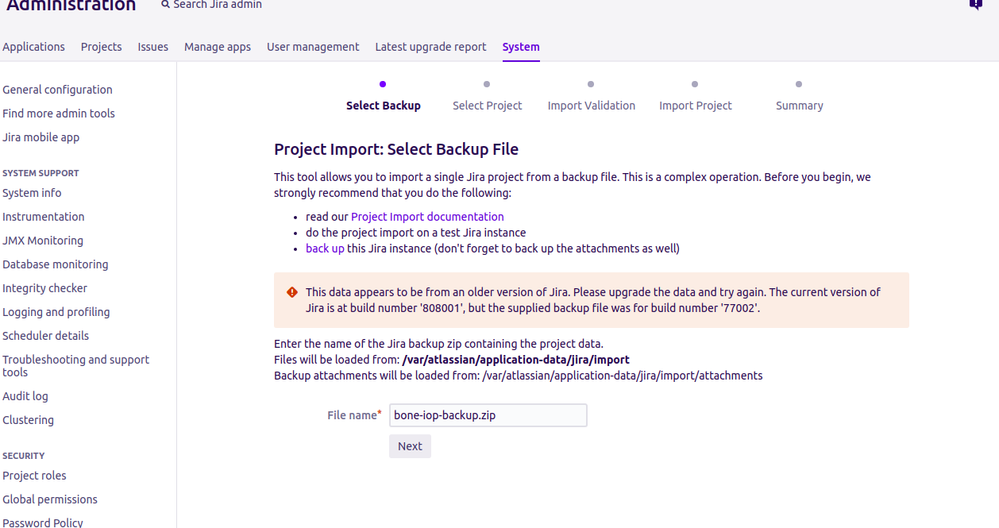999x528 pixels.
Task: Click the import directory path text
Action: point(515,360)
